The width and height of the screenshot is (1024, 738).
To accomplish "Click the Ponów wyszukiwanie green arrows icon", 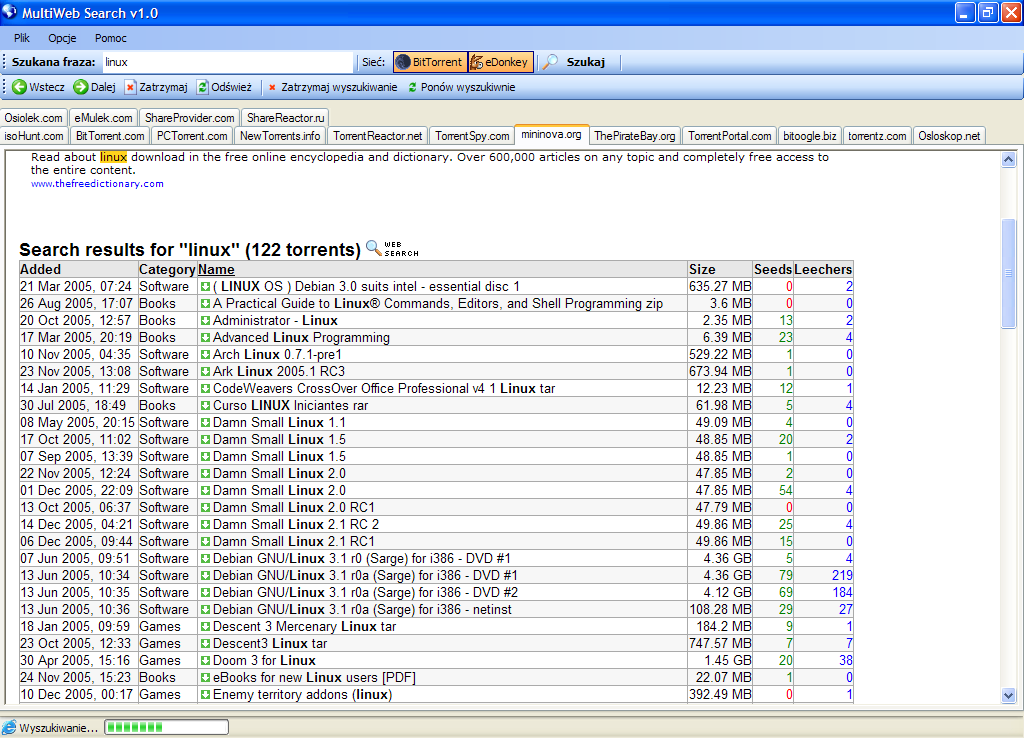I will (412, 88).
